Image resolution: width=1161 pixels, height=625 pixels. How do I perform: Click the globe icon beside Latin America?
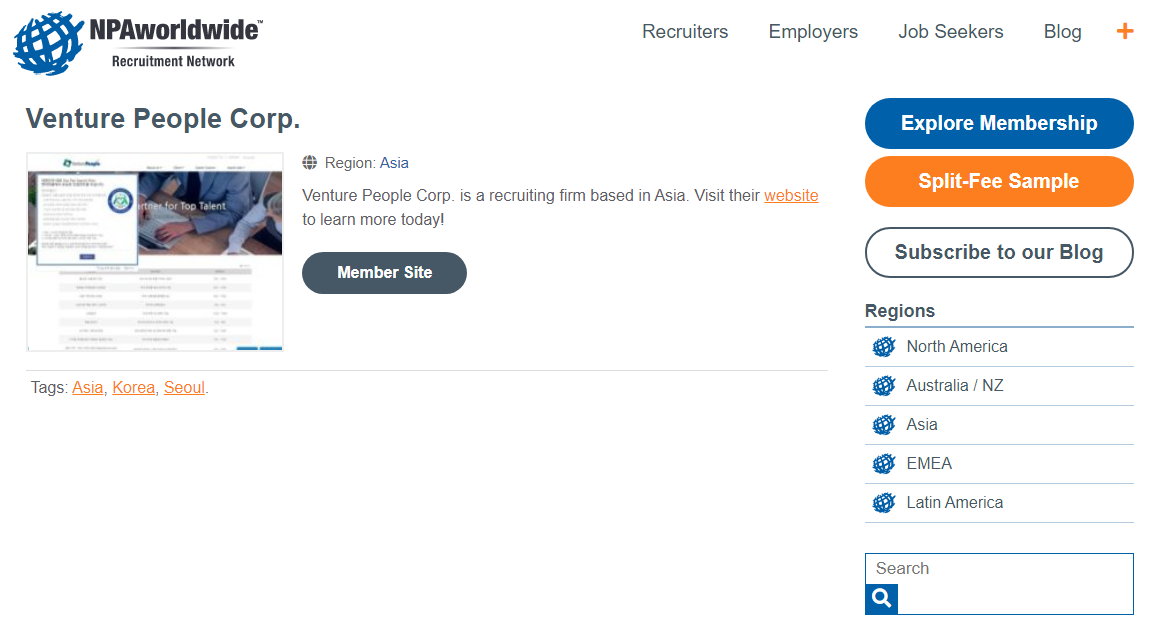[883, 503]
